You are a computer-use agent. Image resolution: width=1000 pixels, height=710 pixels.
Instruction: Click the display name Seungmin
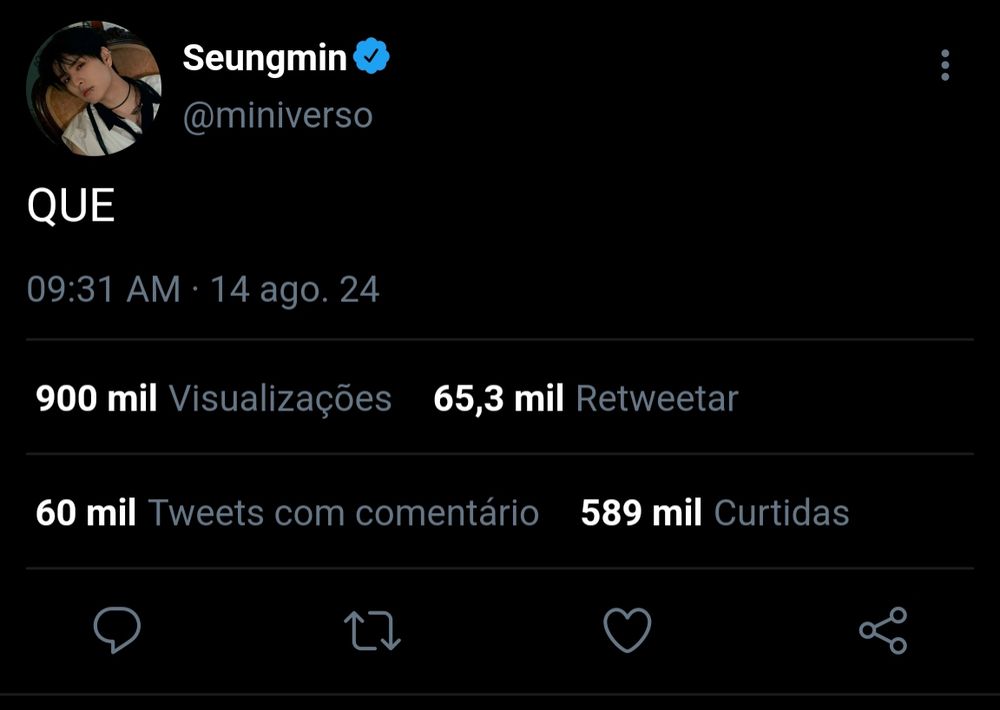click(x=264, y=59)
